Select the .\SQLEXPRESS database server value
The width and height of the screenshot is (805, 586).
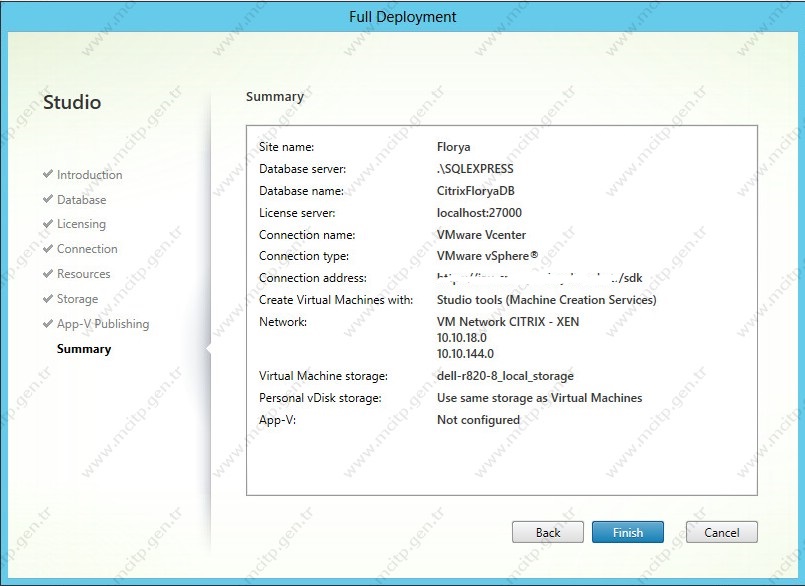point(475,169)
